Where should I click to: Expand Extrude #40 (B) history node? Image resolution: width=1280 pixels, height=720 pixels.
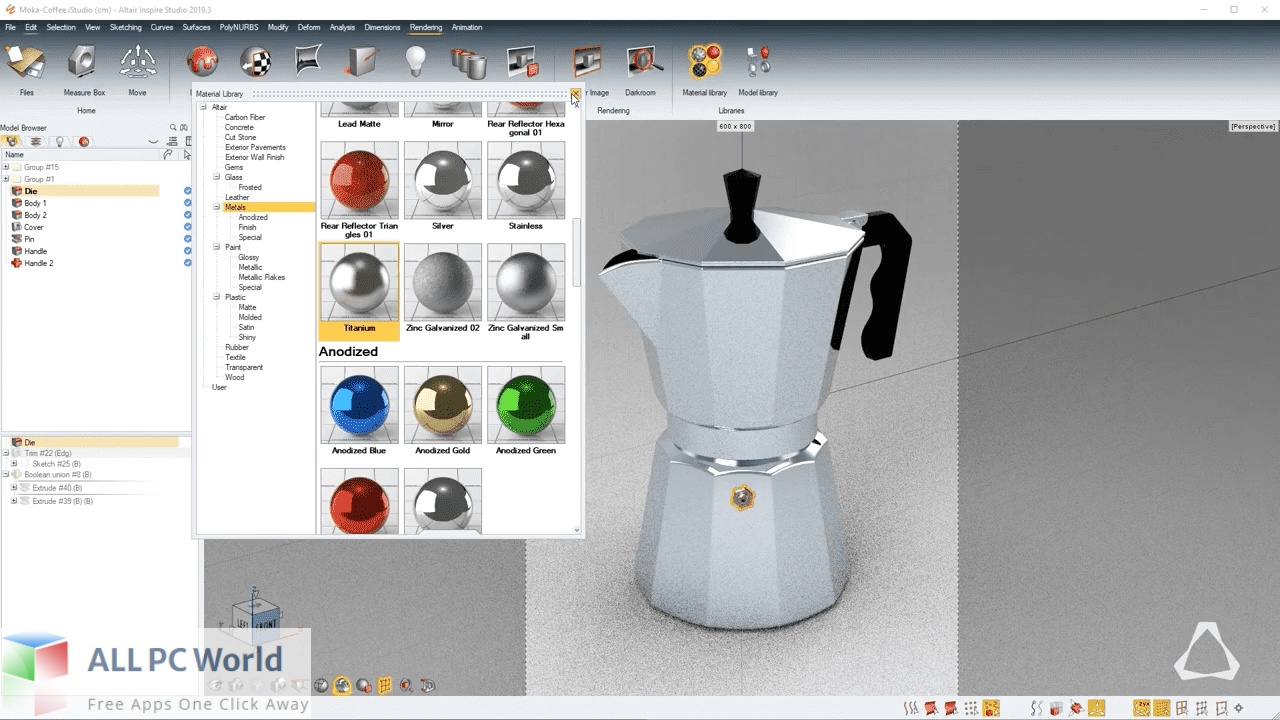[x=14, y=488]
